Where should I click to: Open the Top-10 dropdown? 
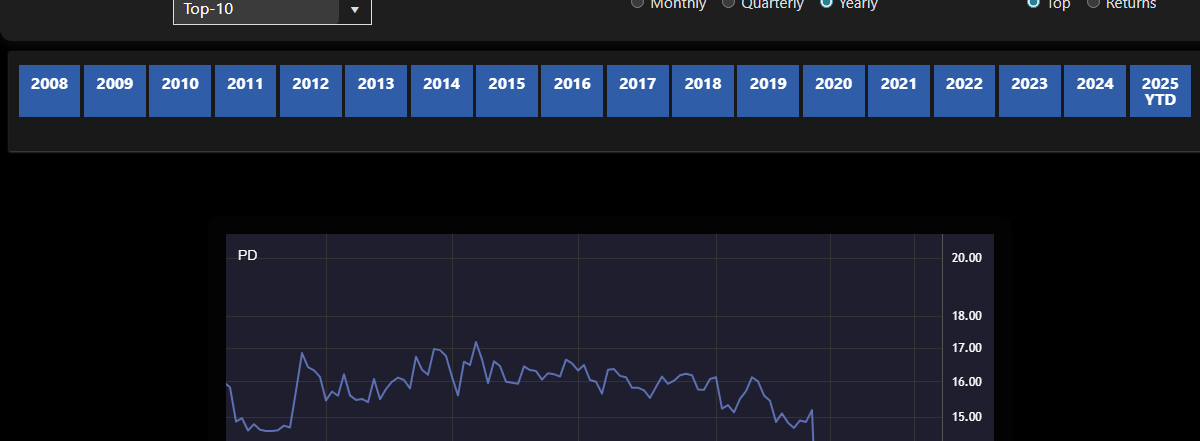pos(272,9)
